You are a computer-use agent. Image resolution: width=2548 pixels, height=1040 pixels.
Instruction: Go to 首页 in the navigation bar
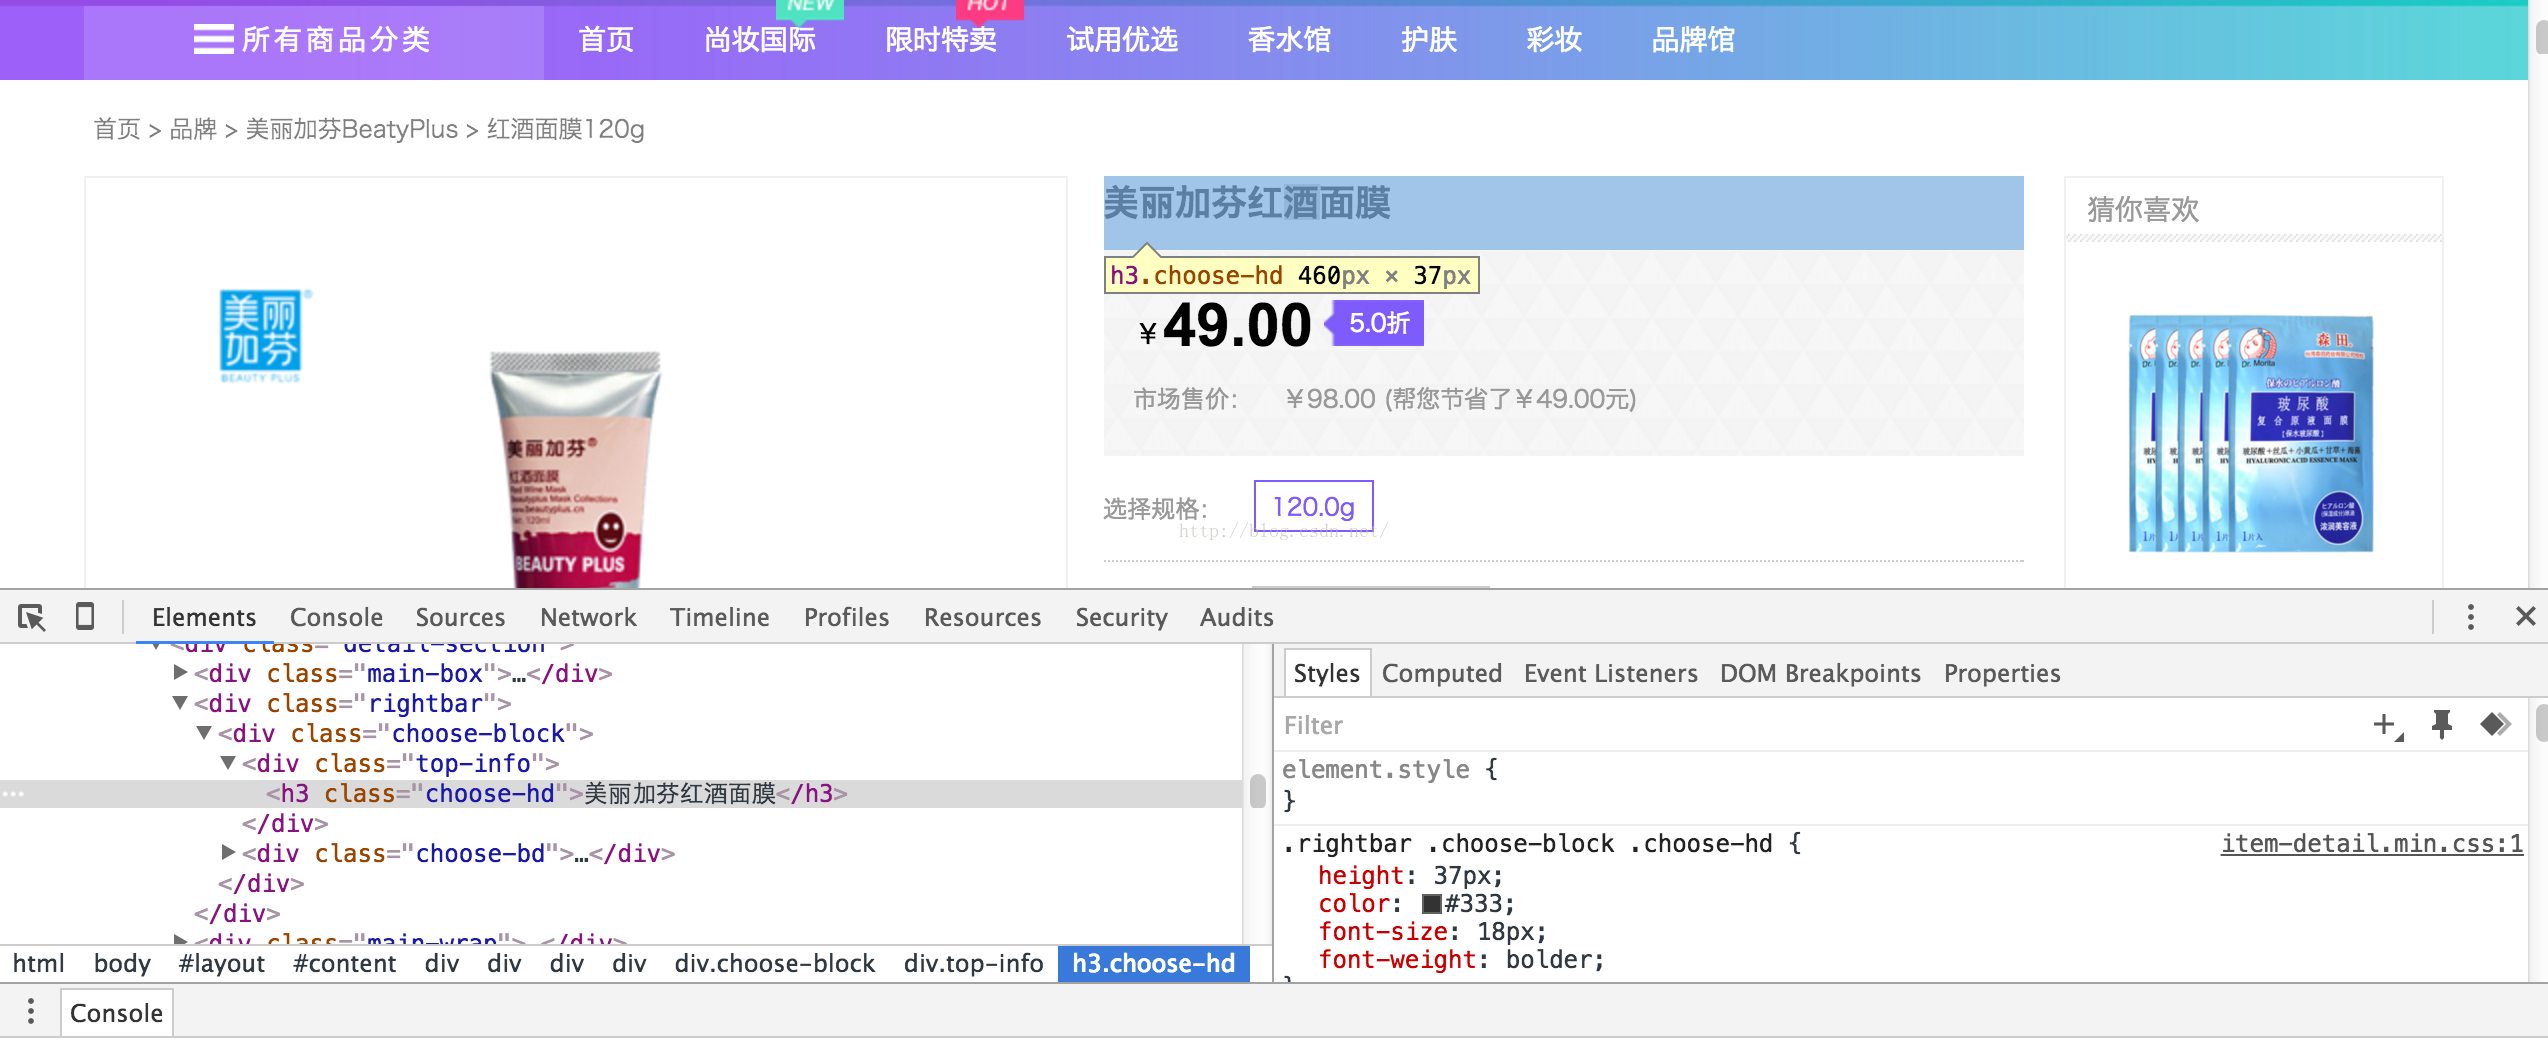606,39
